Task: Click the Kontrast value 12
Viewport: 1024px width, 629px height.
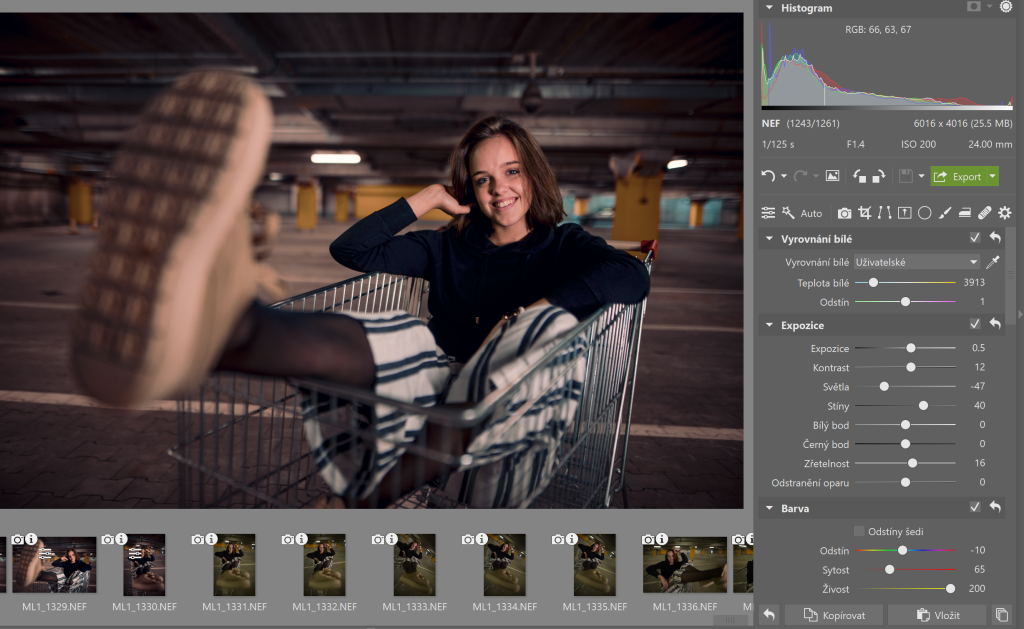Action: (x=980, y=367)
